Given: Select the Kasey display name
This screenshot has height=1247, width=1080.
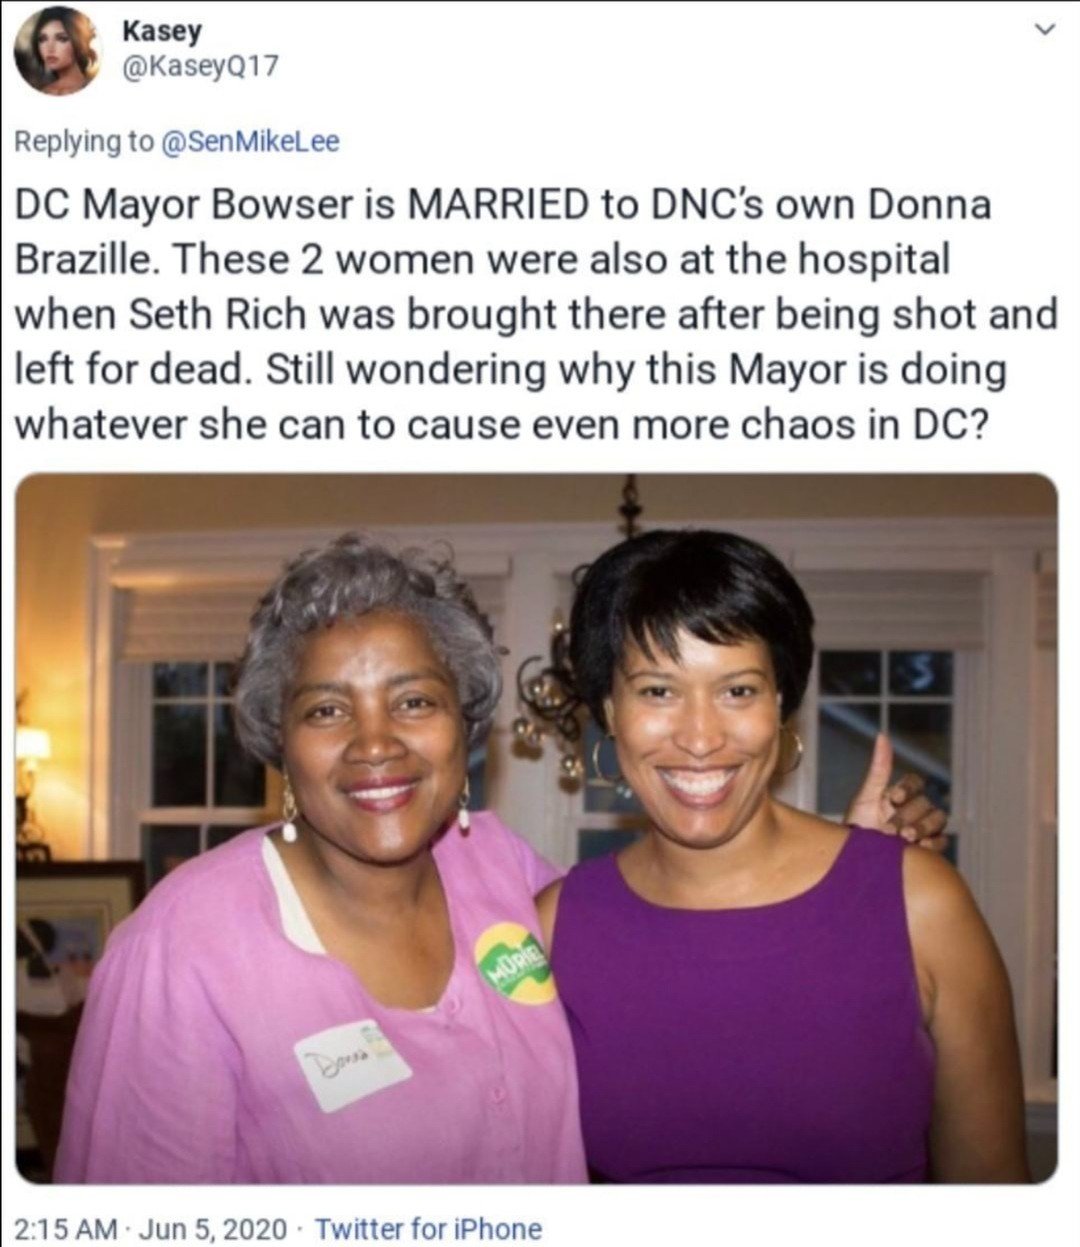Looking at the screenshot, I should (x=161, y=31).
